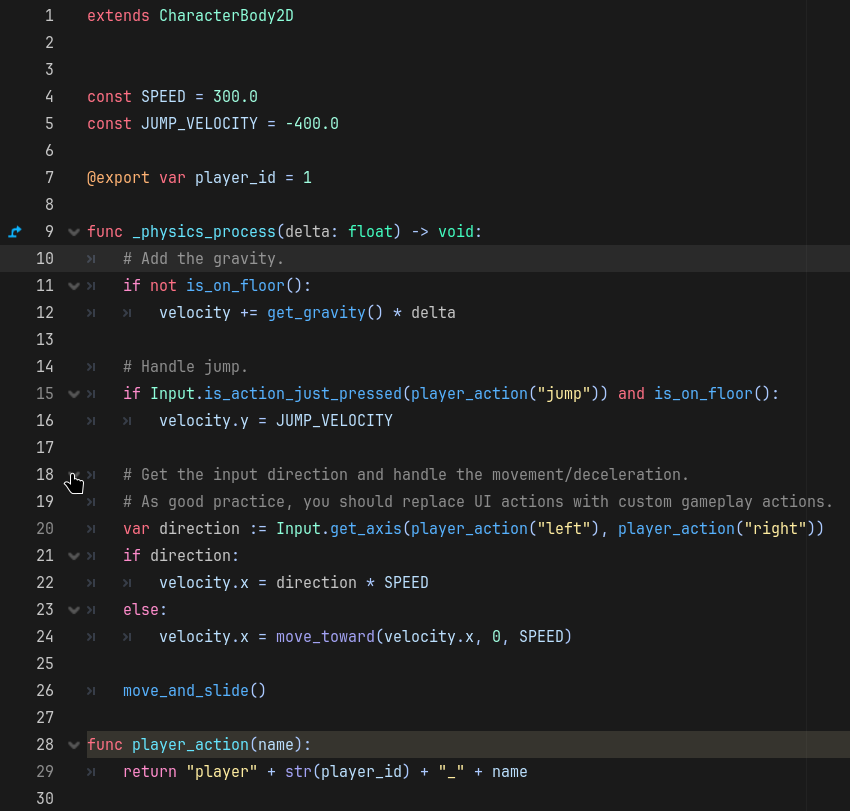
Task: Collapse the 'if direction:' block at line 21
Action: (74, 556)
